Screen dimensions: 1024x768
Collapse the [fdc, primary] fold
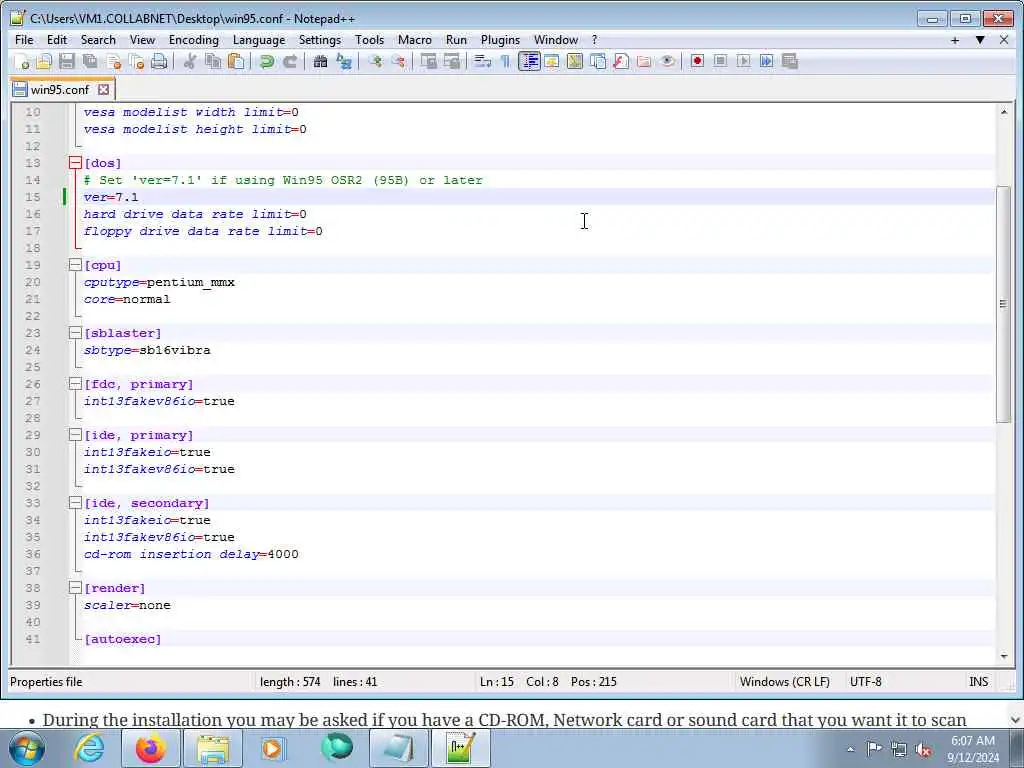coord(75,384)
